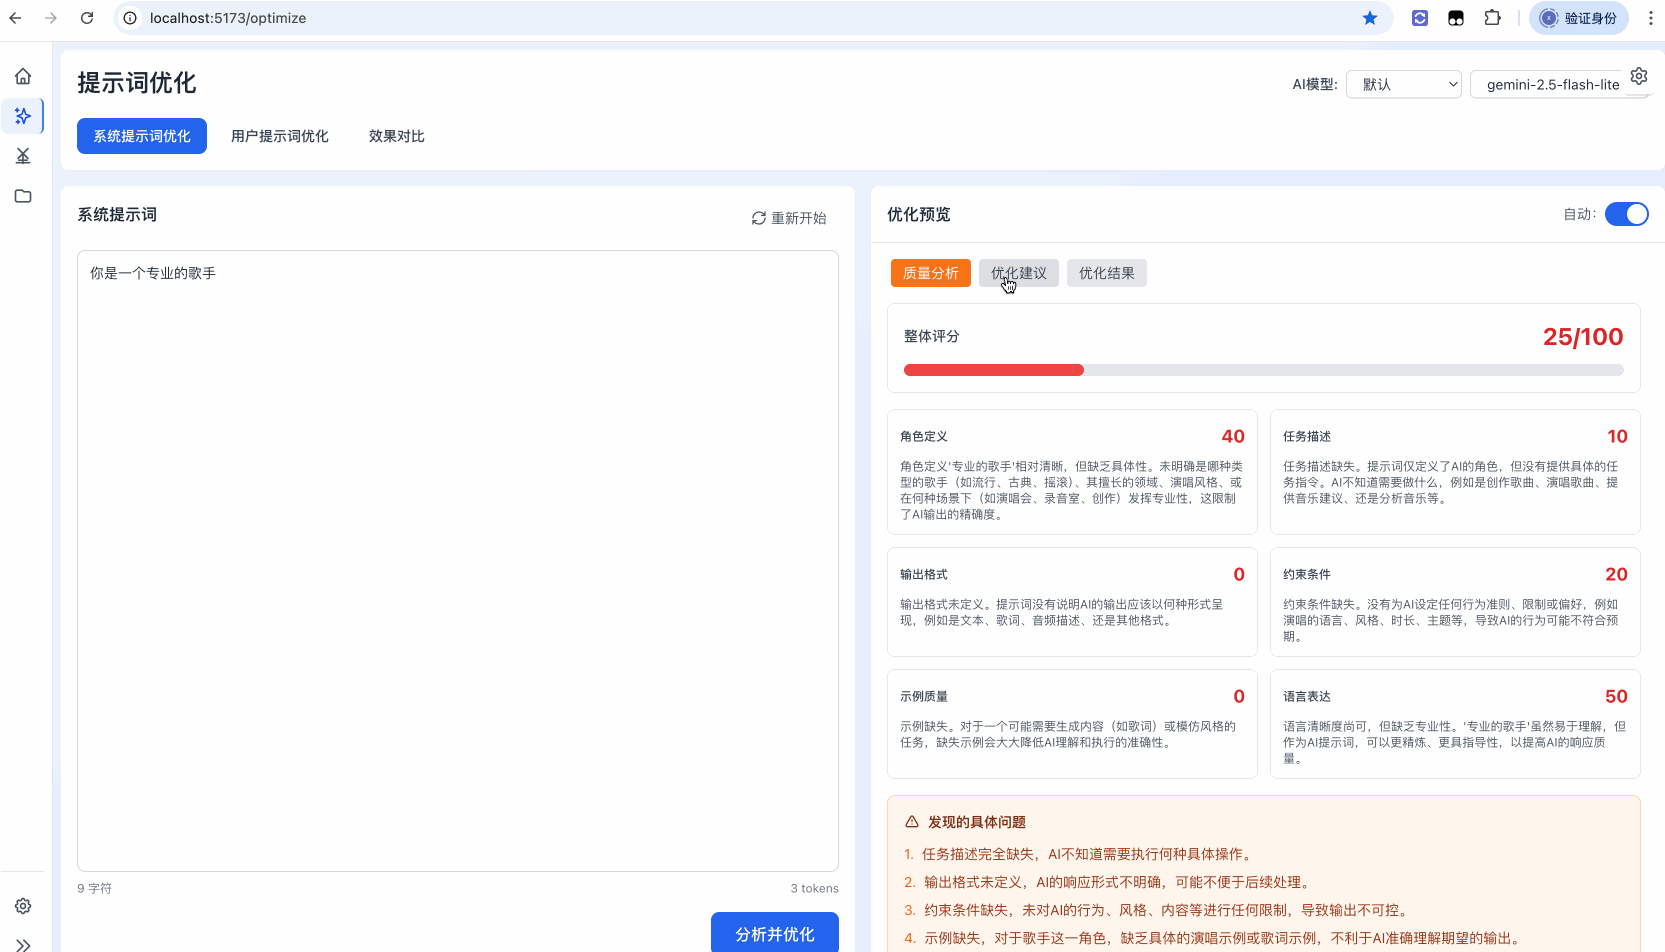The image size is (1665, 952).
Task: Open settings via the gear icon at sidebar bottom
Action: tap(23, 905)
